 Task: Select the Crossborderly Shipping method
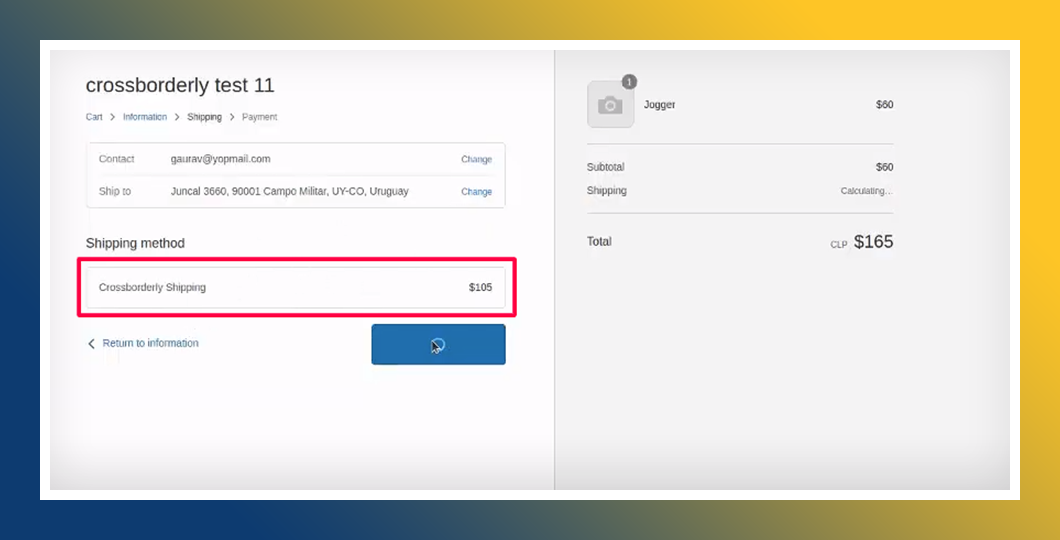(x=152, y=287)
